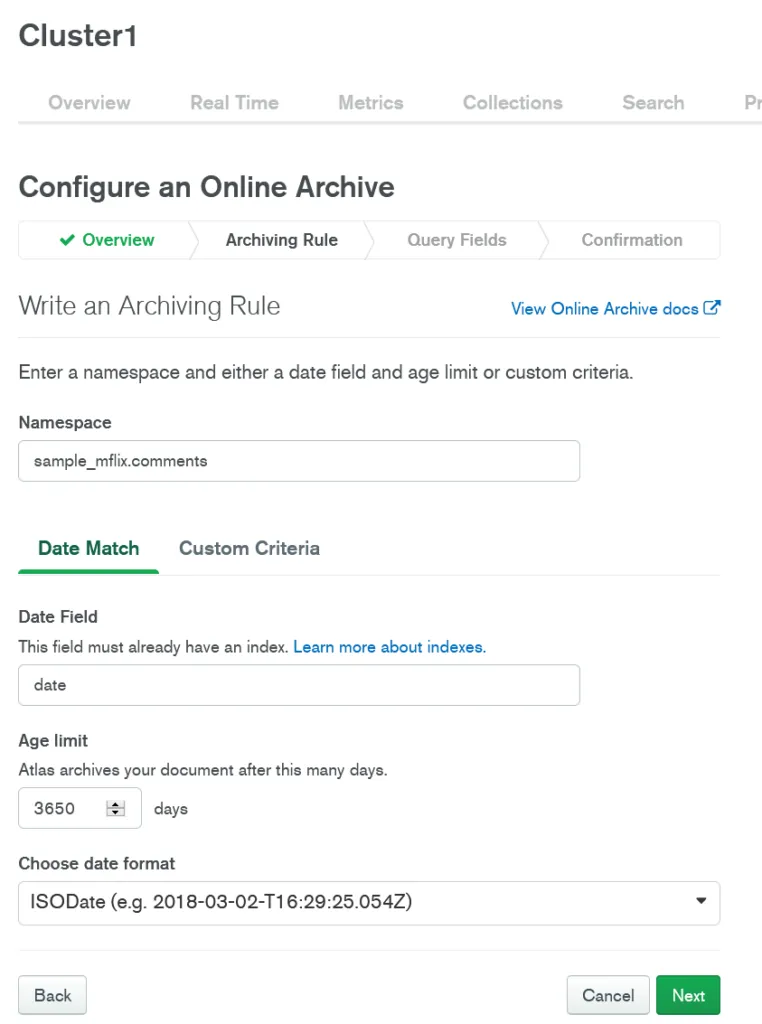Click Next to continue archiving setup
Viewport: 762px width, 1024px height.
click(688, 995)
